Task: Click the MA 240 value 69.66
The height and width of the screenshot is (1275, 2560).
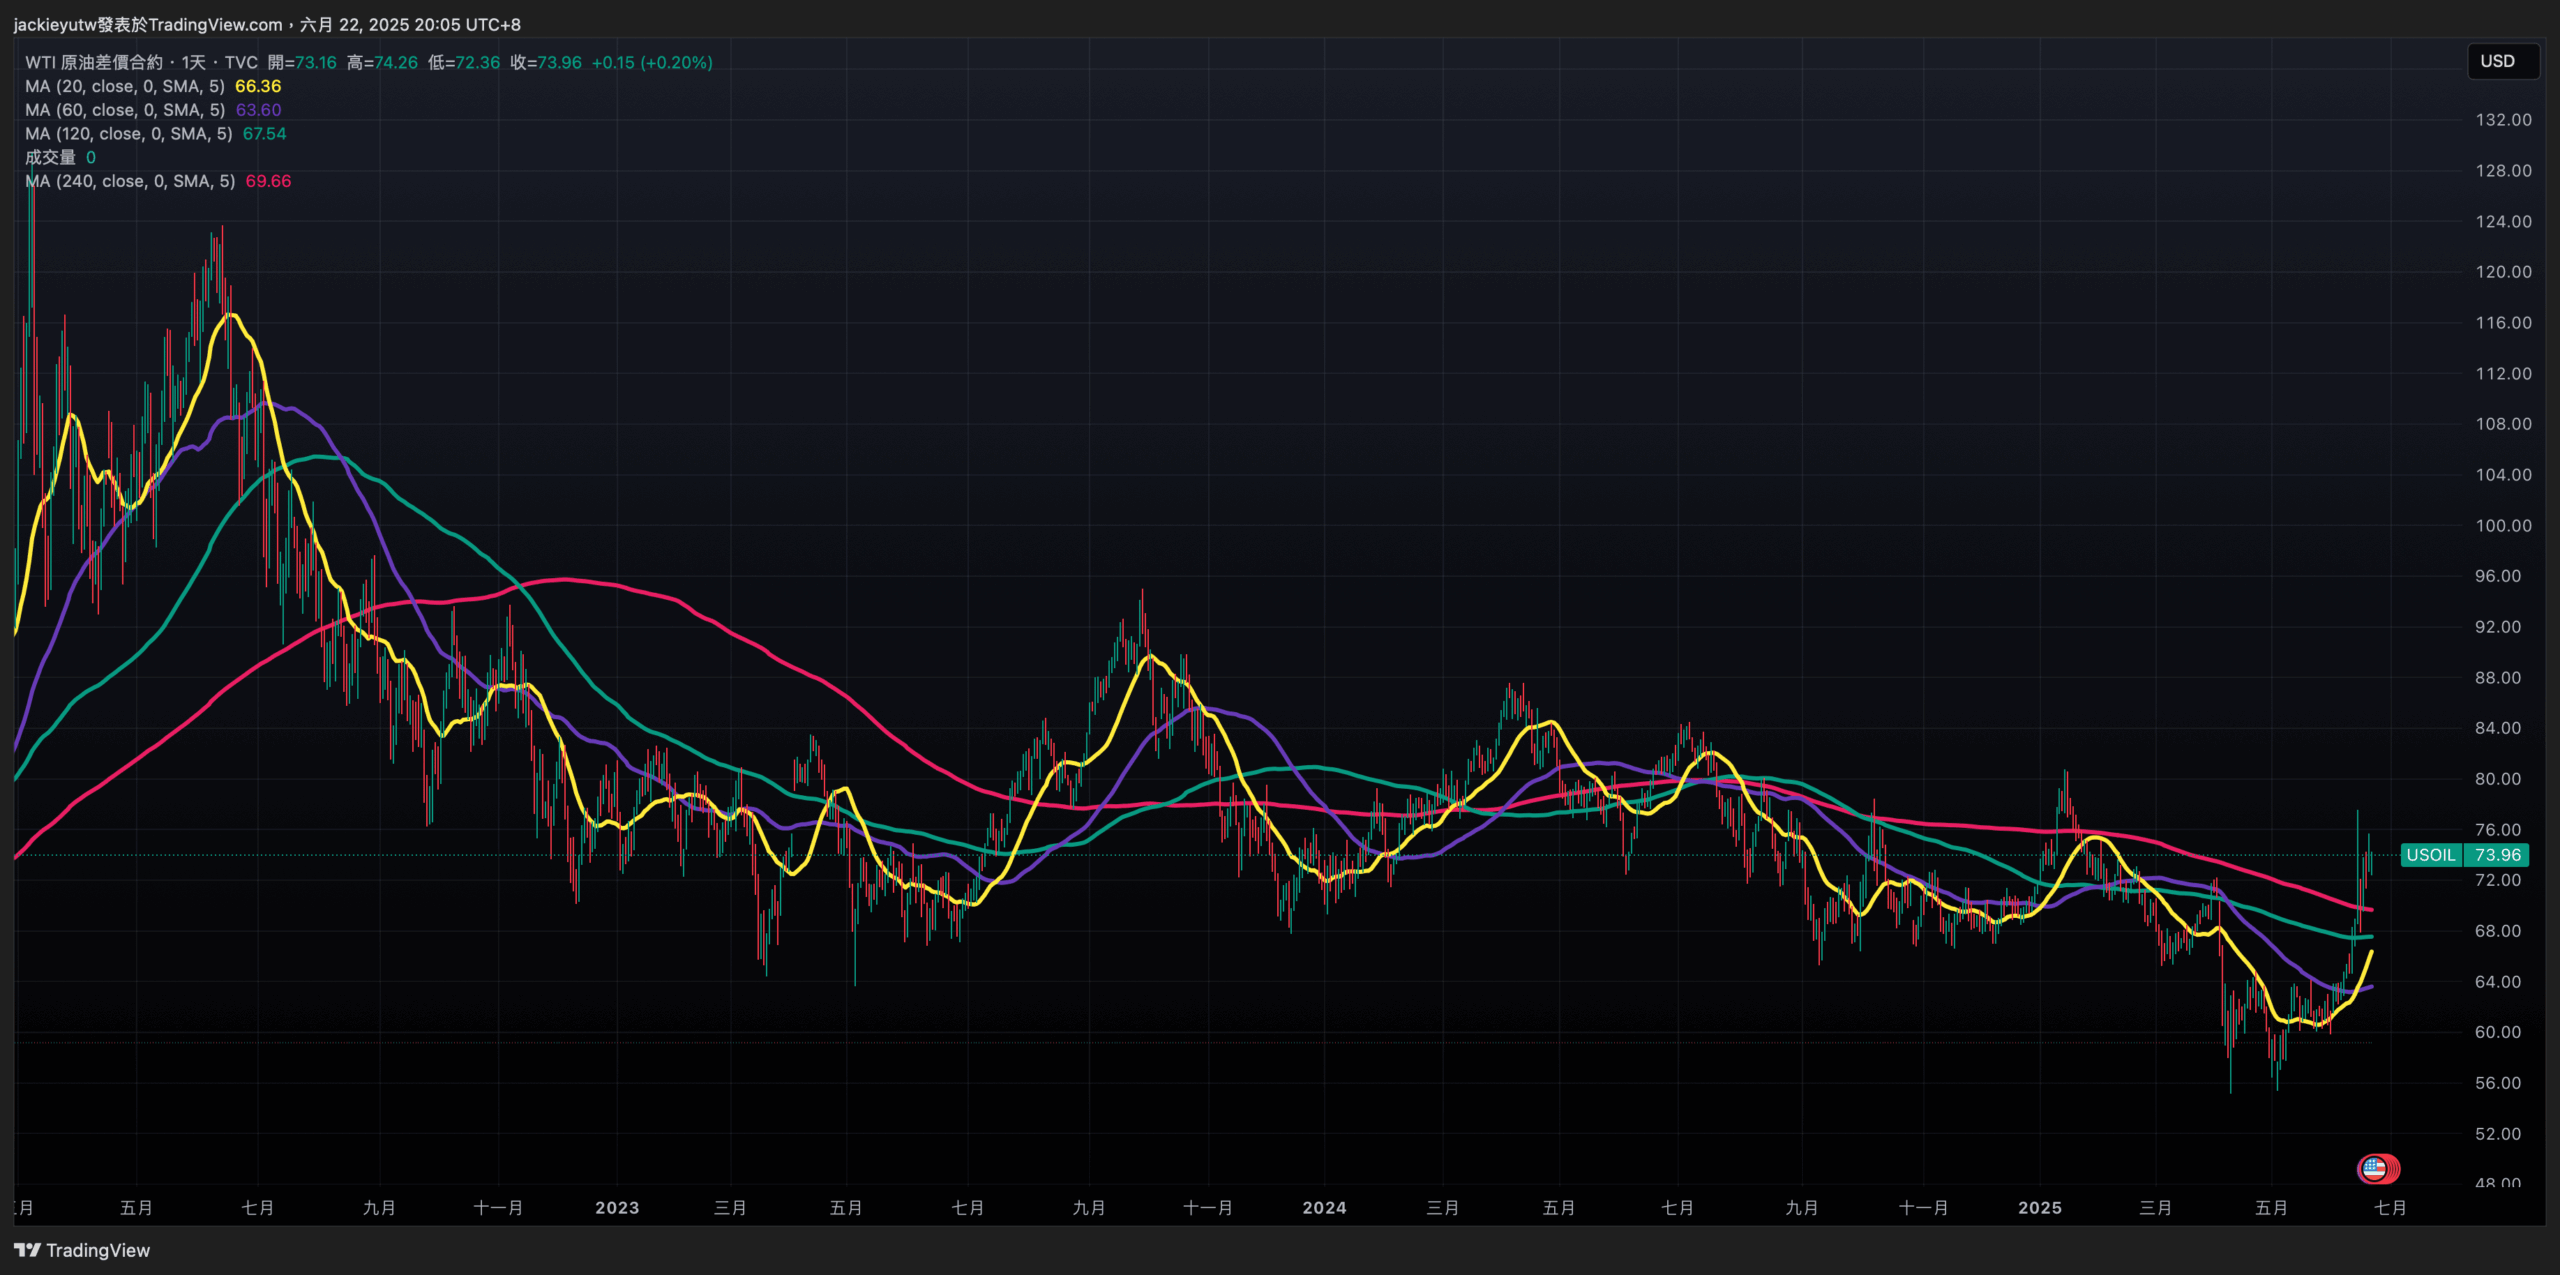Action: [x=268, y=181]
